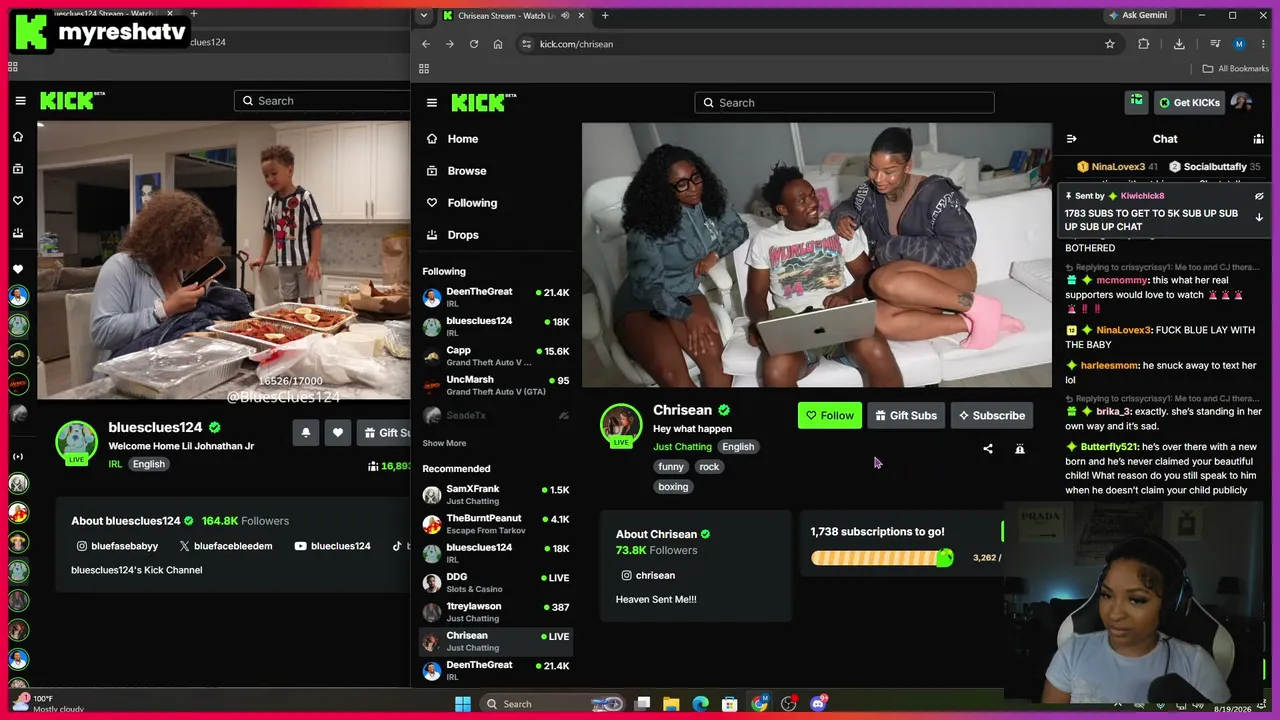
Task: Open DeenTheGreat channel in Following list
Action: pos(496,297)
